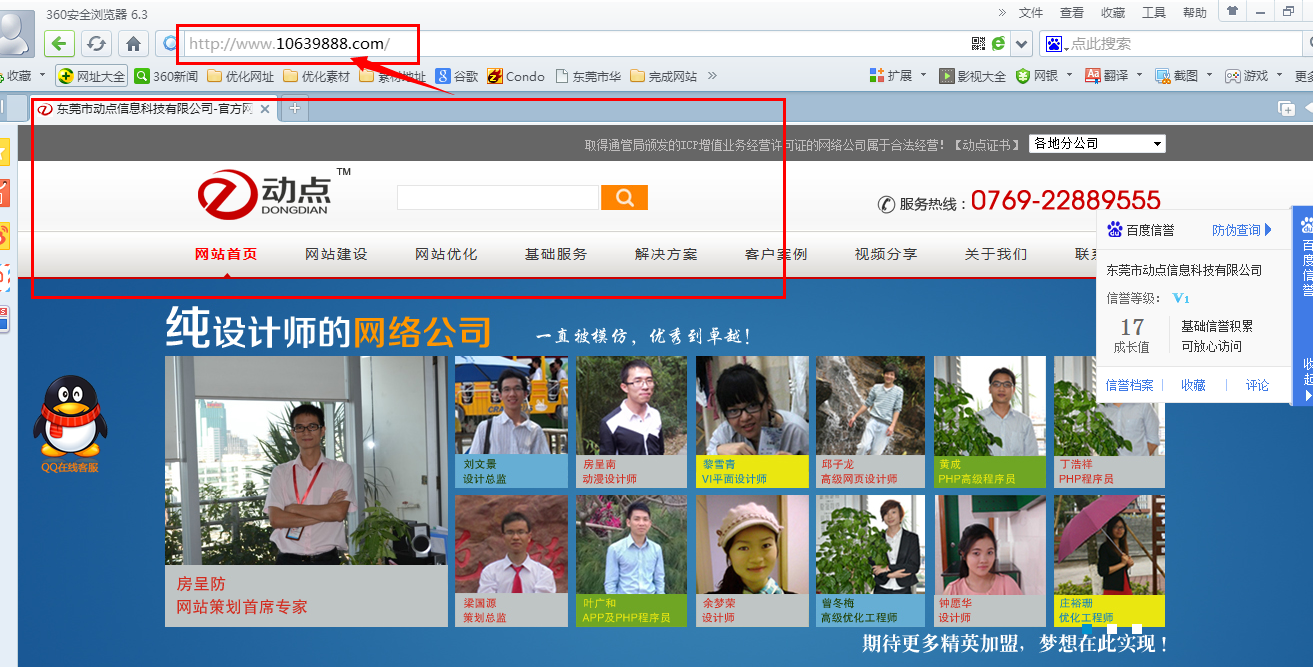Go to the browser home page icon
The image size is (1313, 667).
tap(133, 43)
